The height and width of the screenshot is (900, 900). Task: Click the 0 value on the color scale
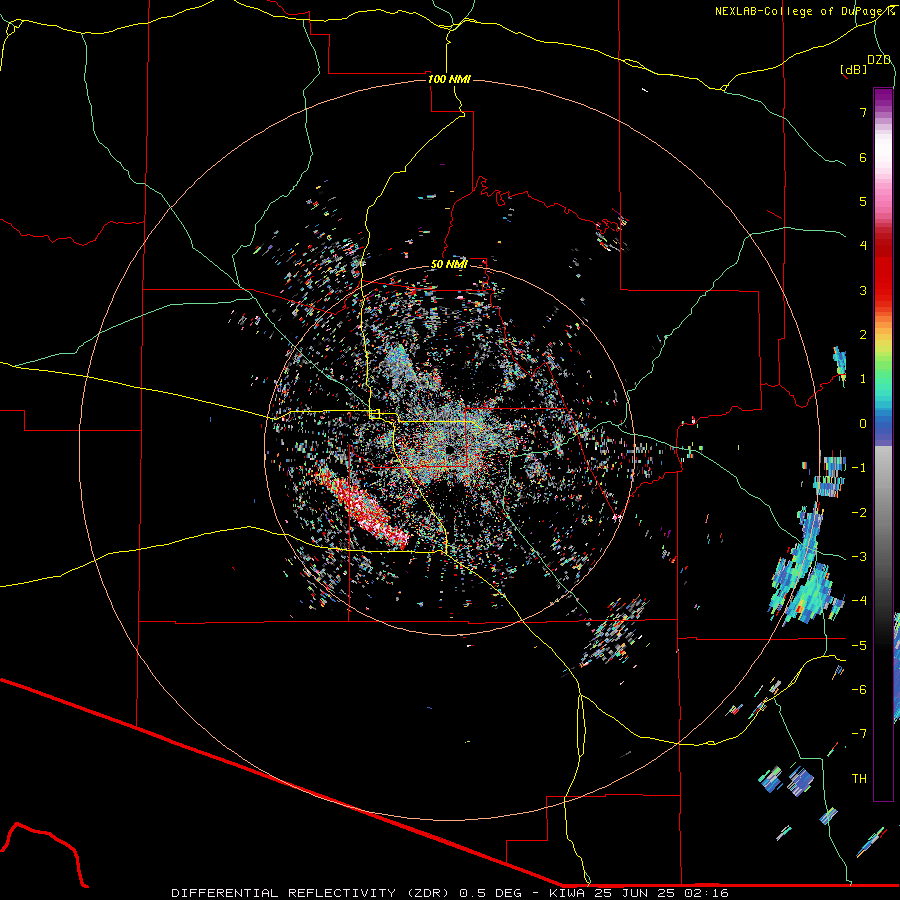coord(863,424)
